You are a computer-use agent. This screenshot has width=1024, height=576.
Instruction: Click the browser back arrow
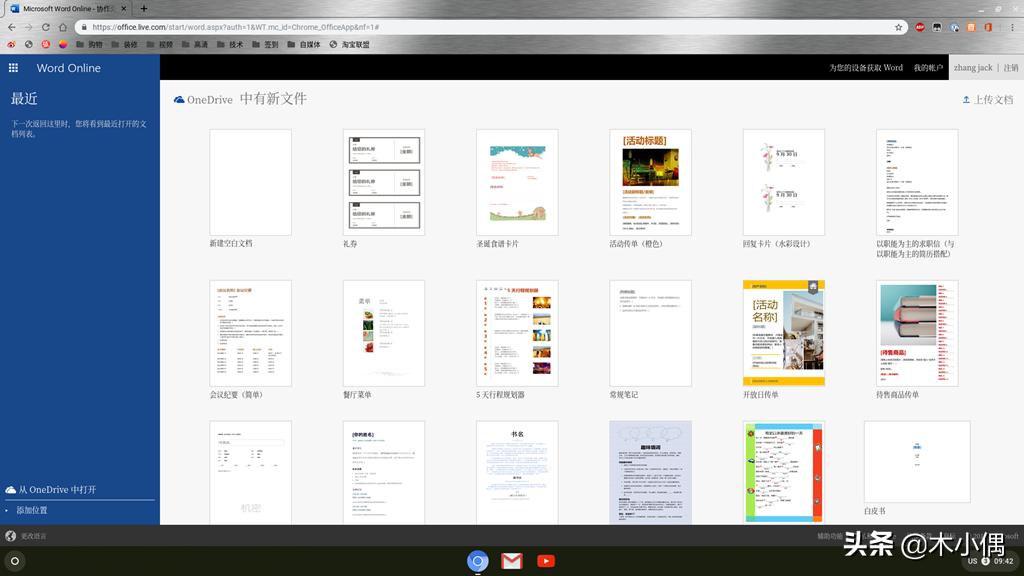(x=10, y=29)
